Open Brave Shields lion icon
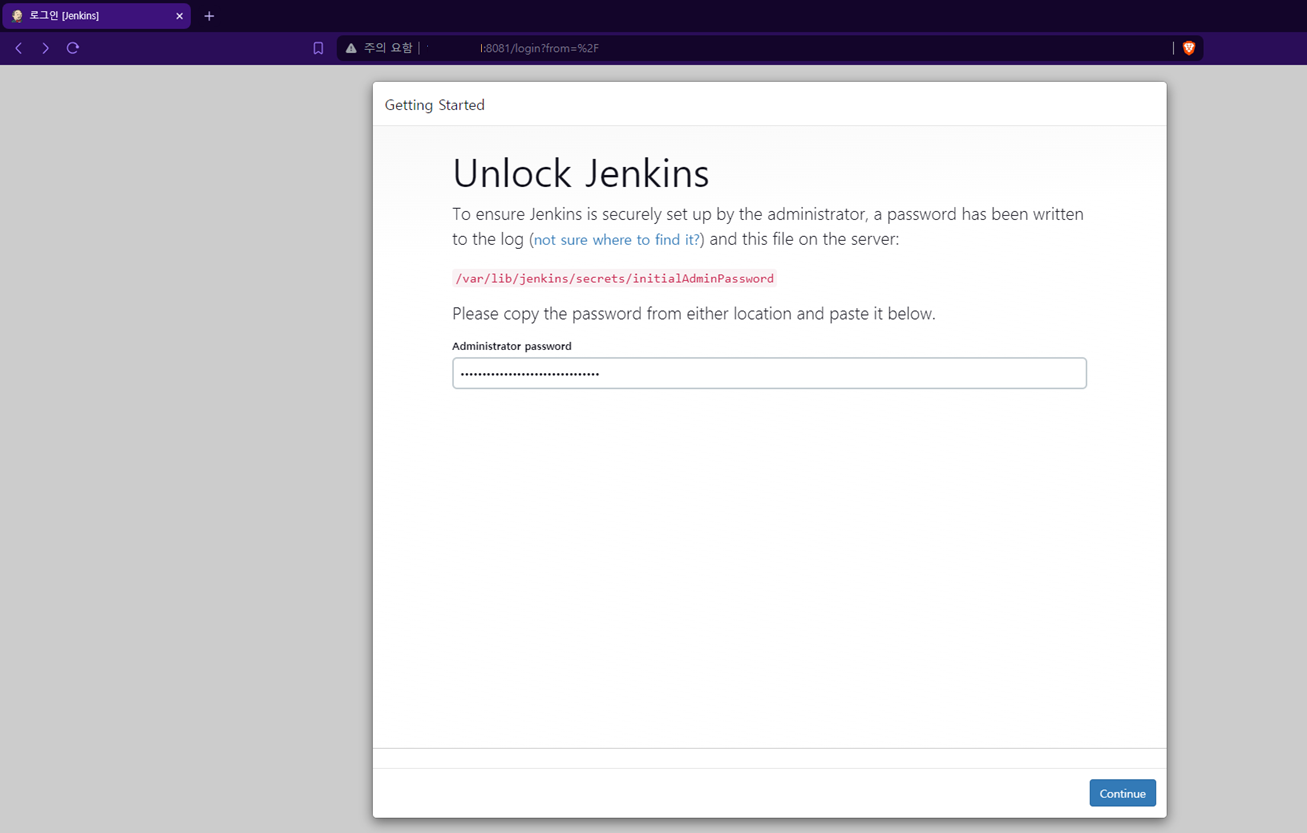The image size is (1307, 833). click(1189, 48)
